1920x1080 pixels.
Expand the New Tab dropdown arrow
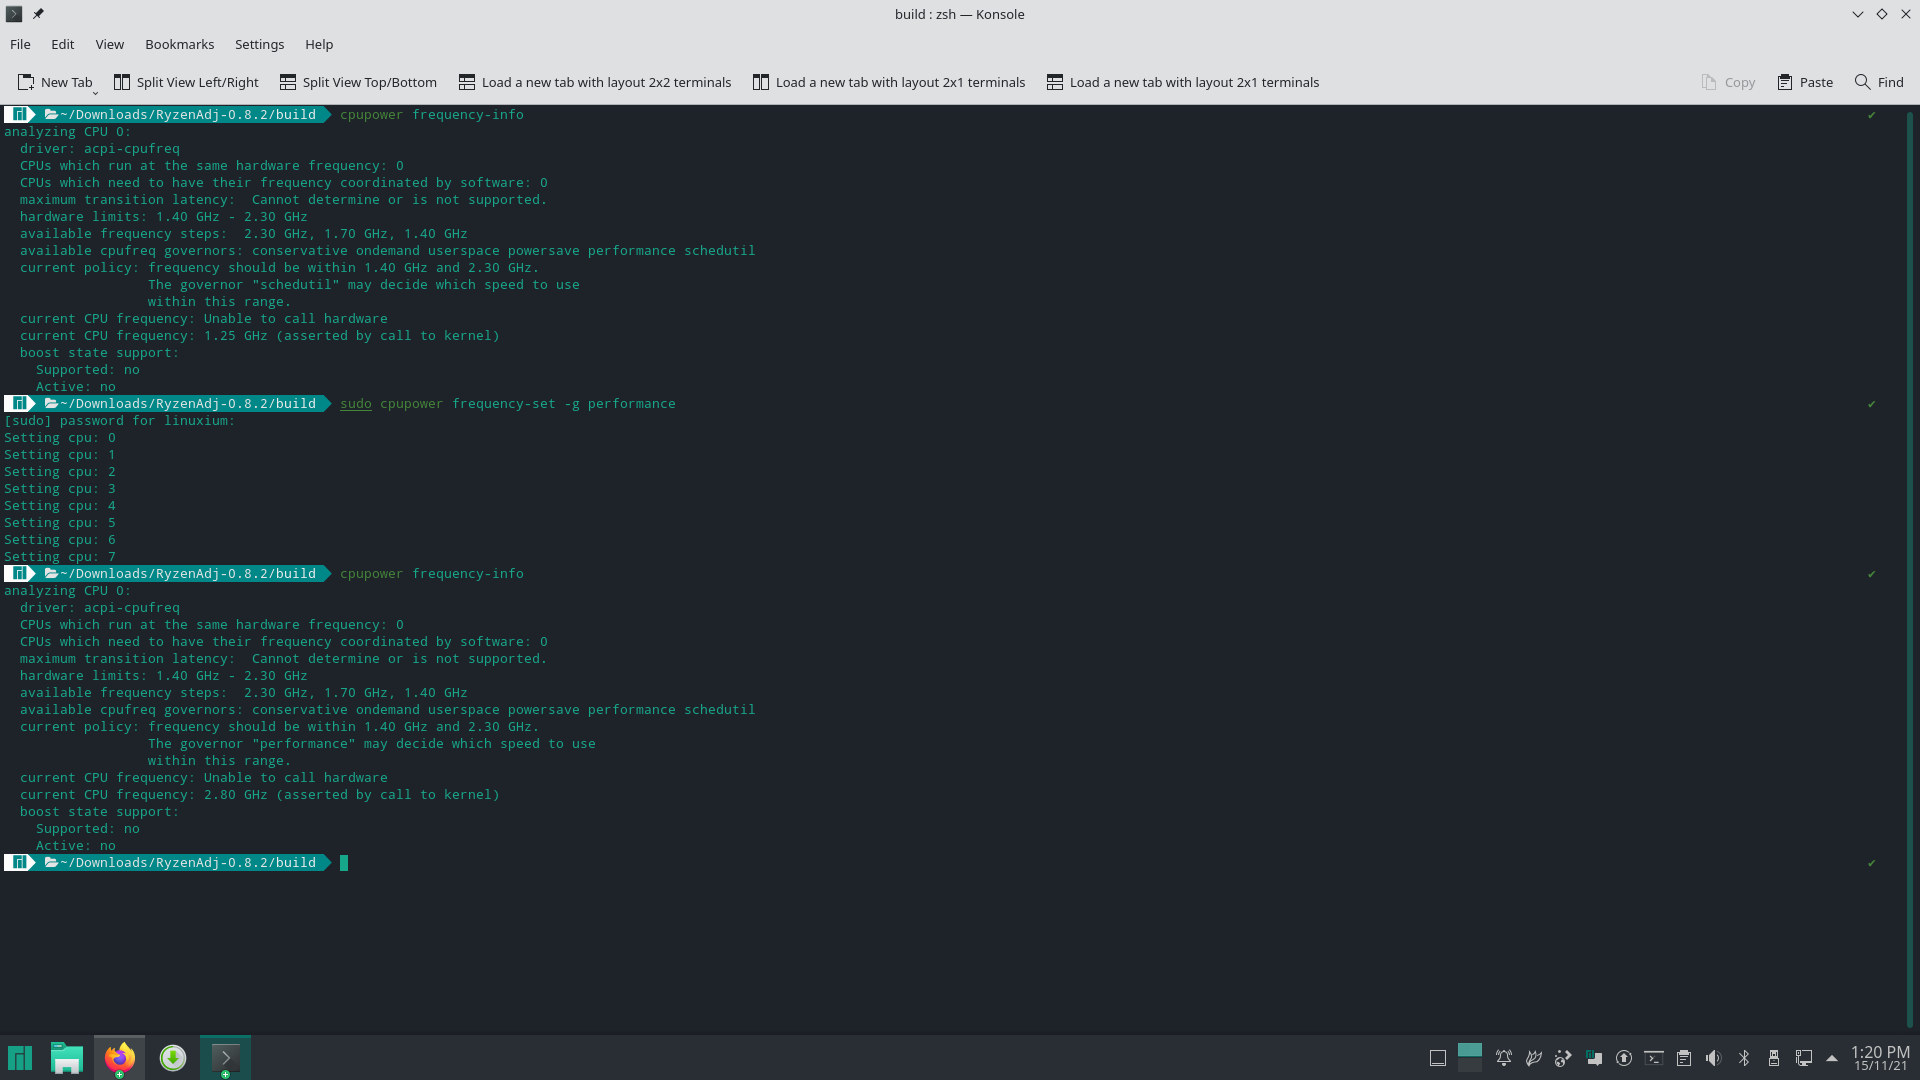[95, 92]
